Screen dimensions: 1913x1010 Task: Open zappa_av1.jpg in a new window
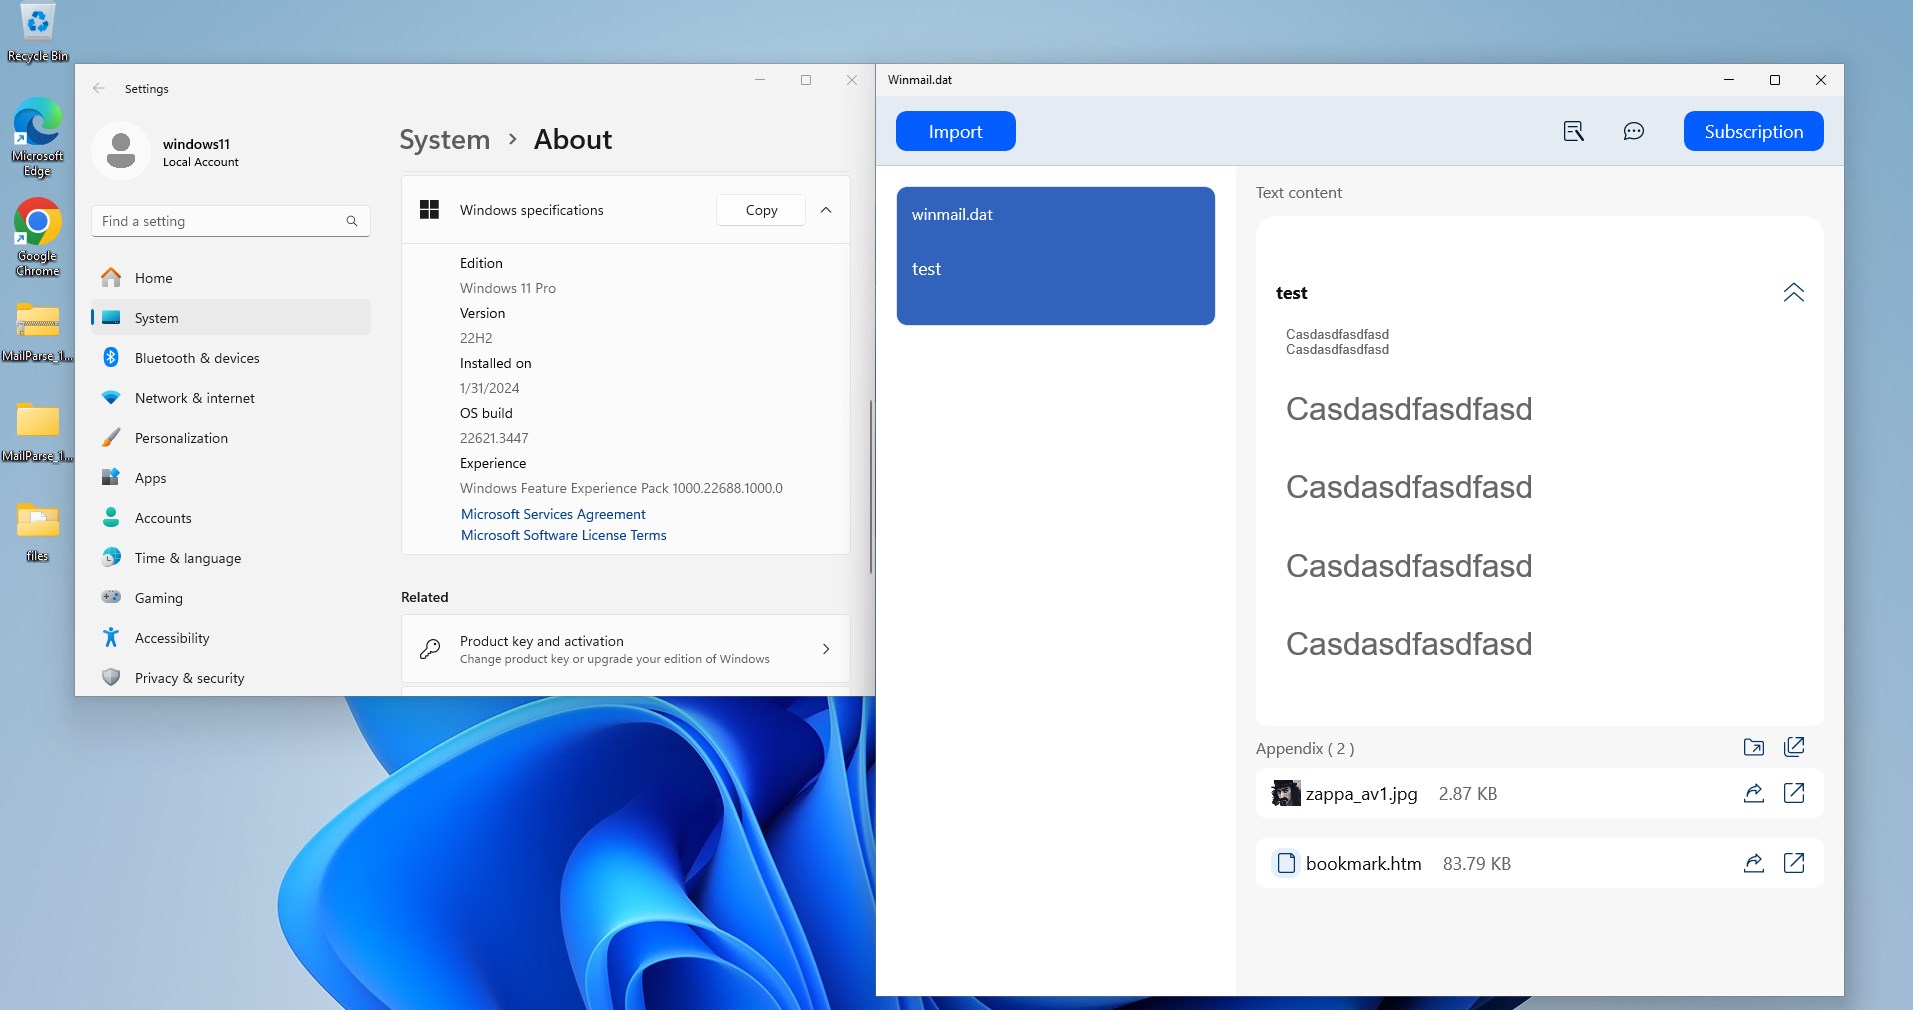click(x=1795, y=793)
